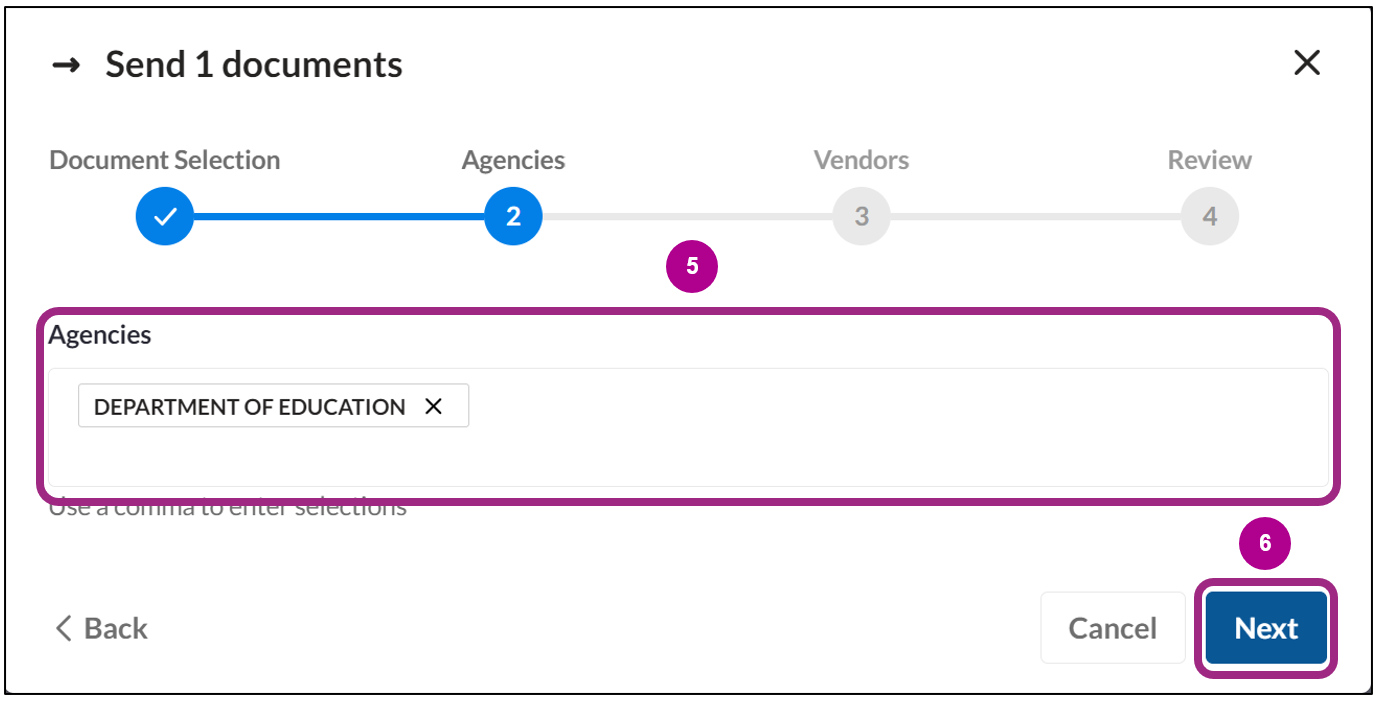1378x703 pixels.
Task: Select step 2 circle in the progress bar
Action: tap(513, 215)
